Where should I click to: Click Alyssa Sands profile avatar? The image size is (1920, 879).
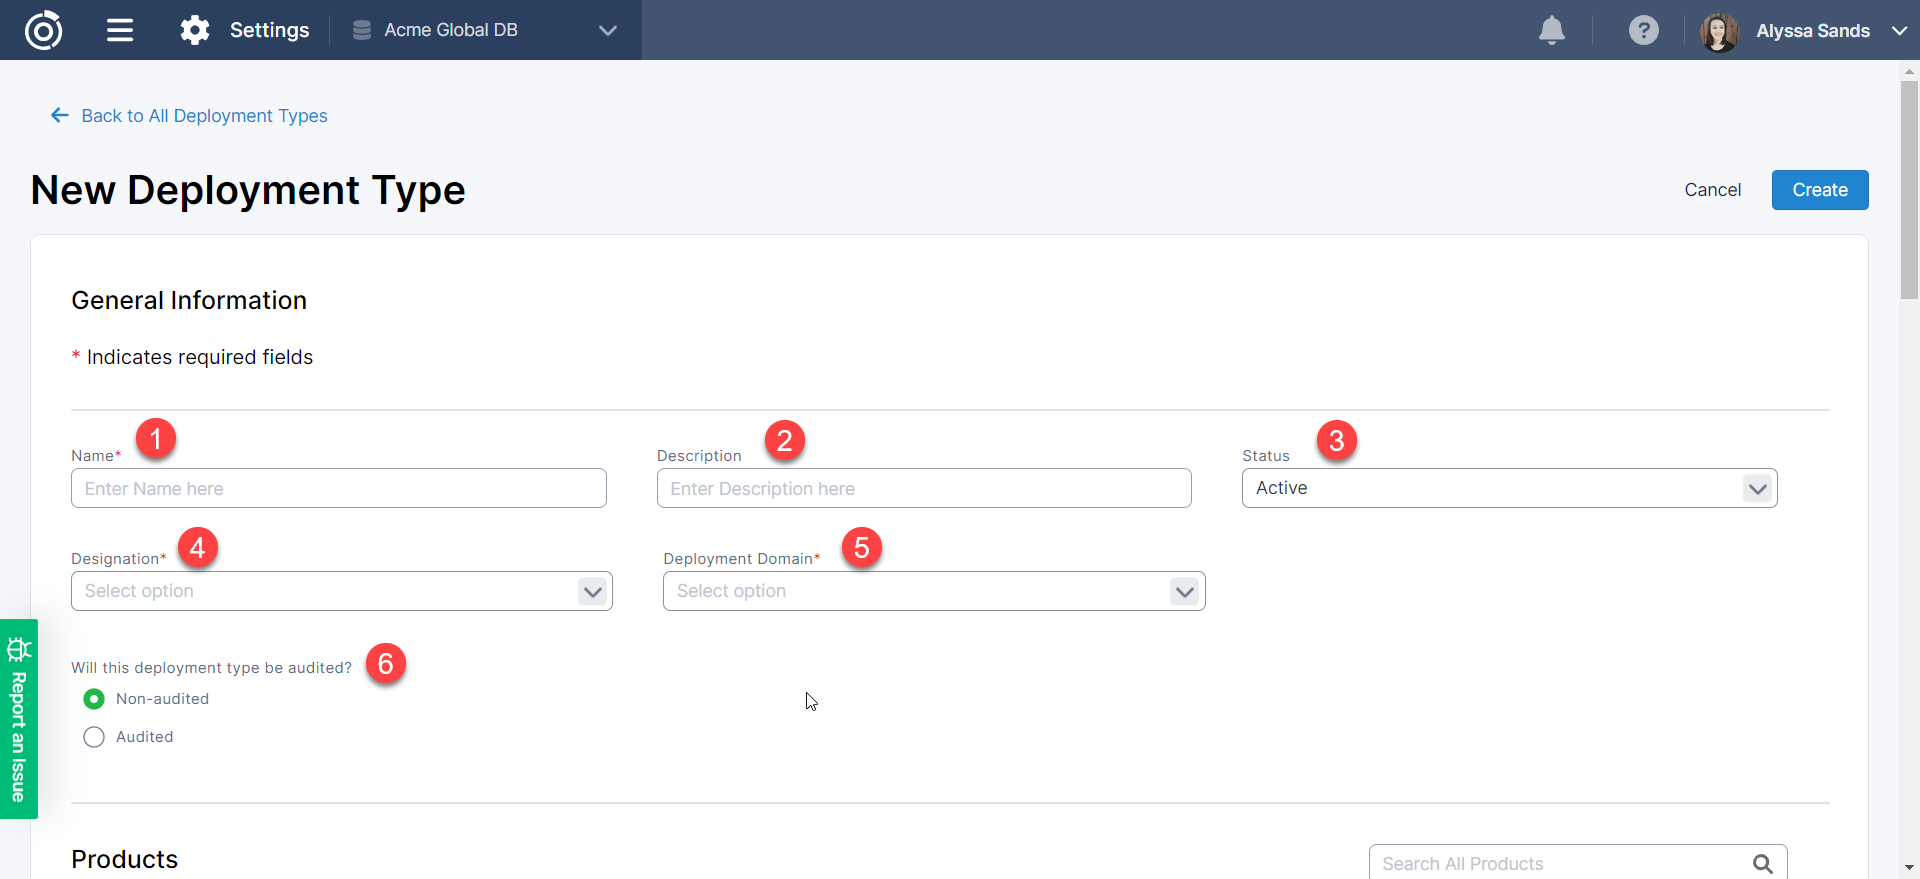click(1719, 31)
